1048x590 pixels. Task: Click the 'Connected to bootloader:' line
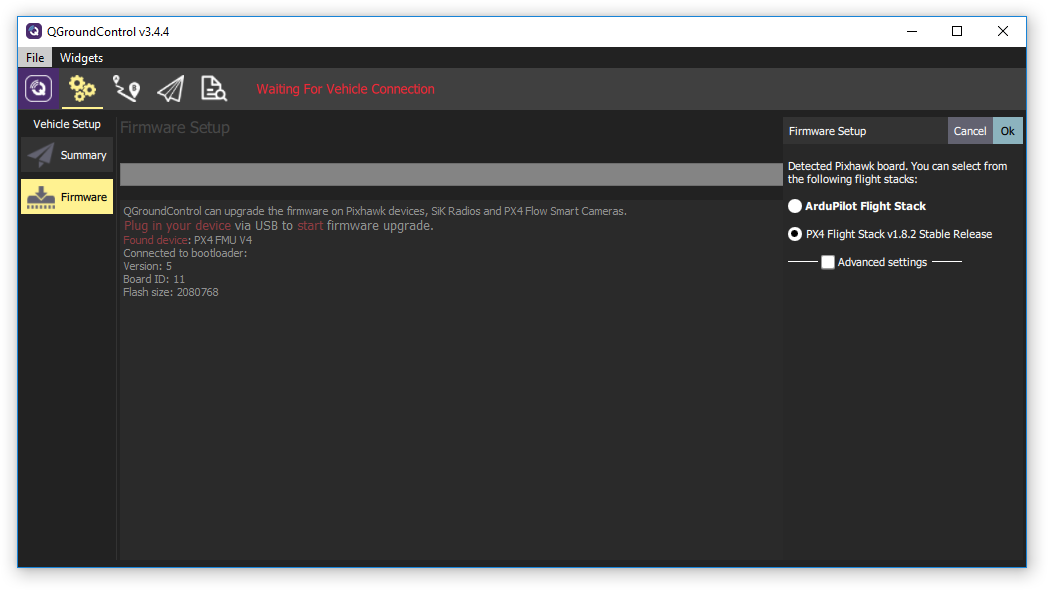tap(185, 253)
